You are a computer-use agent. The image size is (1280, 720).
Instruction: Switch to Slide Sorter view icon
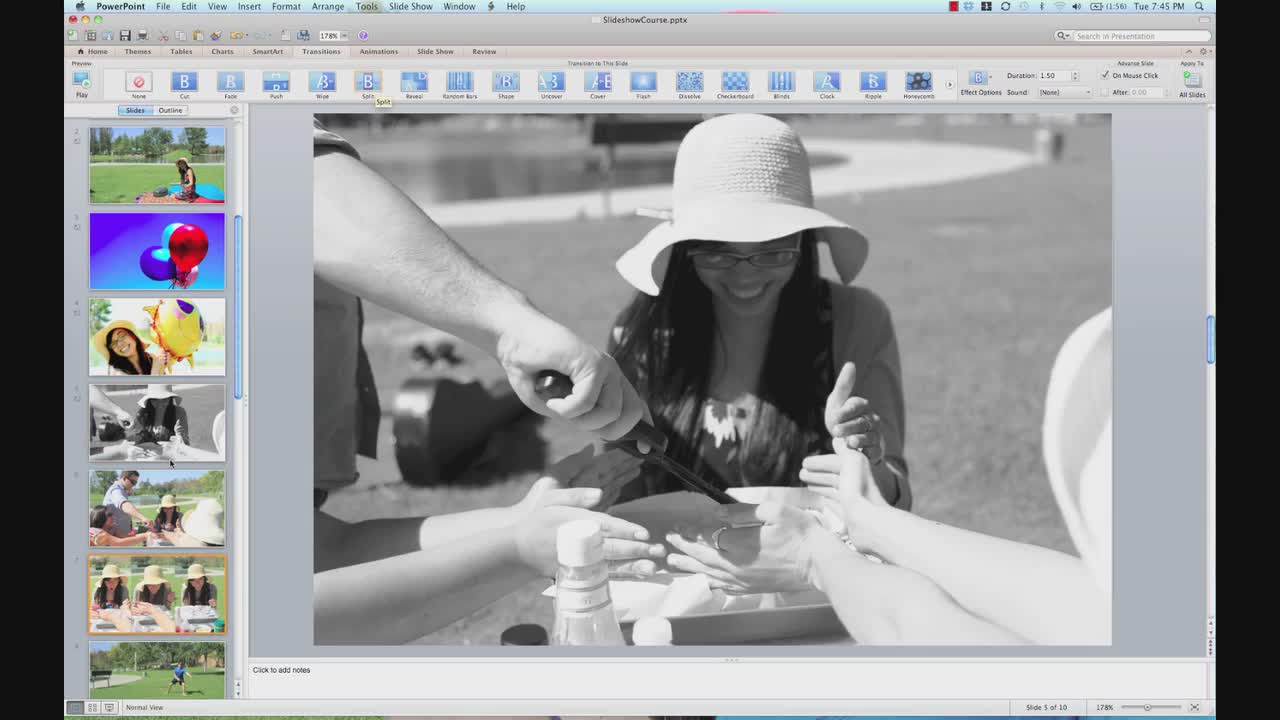coord(92,707)
